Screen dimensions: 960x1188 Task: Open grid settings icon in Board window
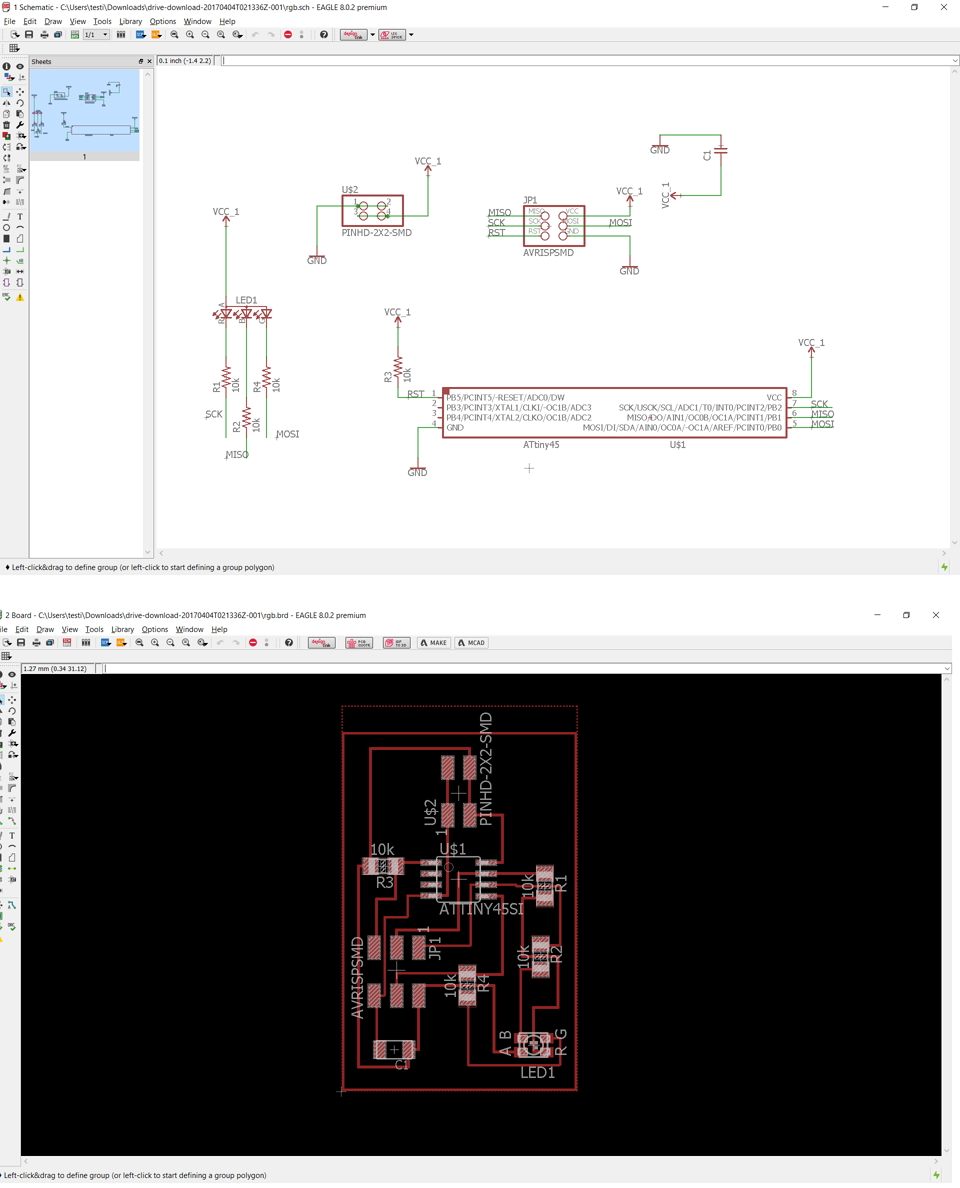point(6,656)
